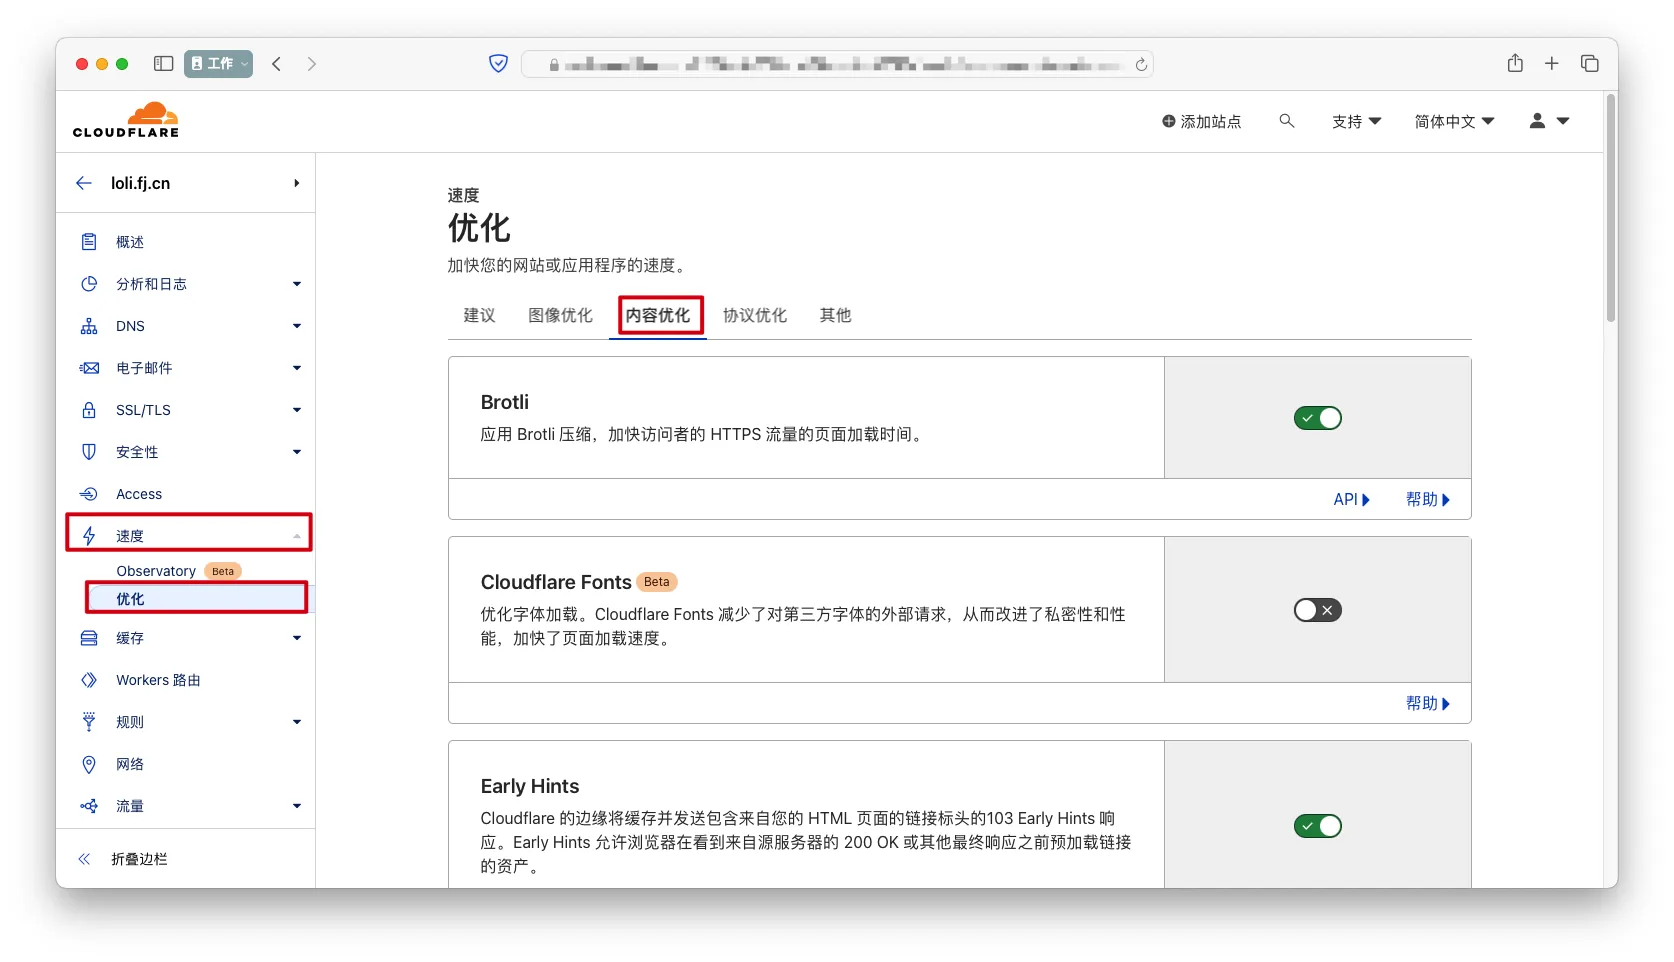1674x962 pixels.
Task: Switch to the 其他 tab
Action: (x=835, y=315)
